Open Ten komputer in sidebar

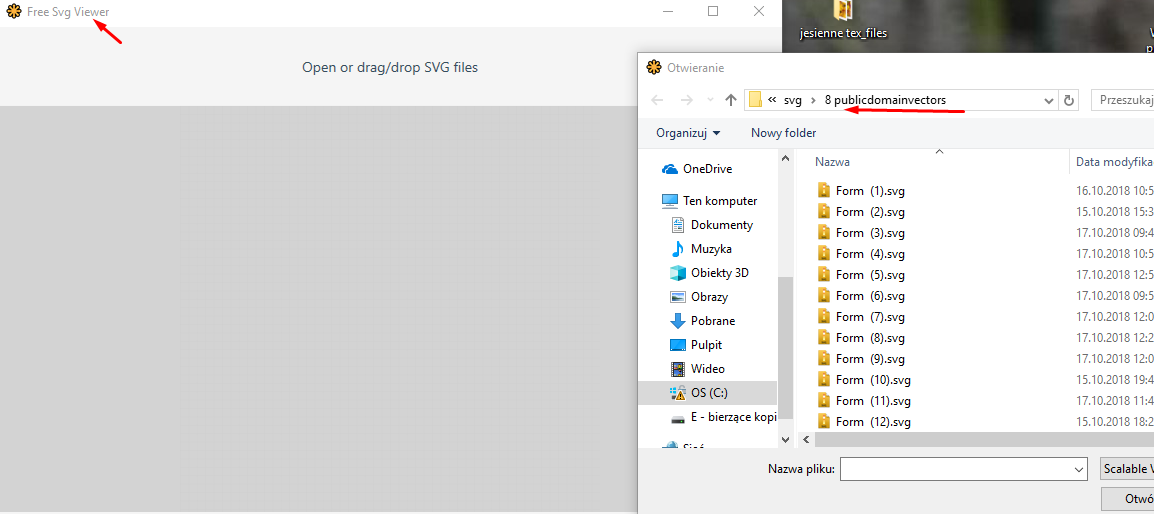[719, 201]
